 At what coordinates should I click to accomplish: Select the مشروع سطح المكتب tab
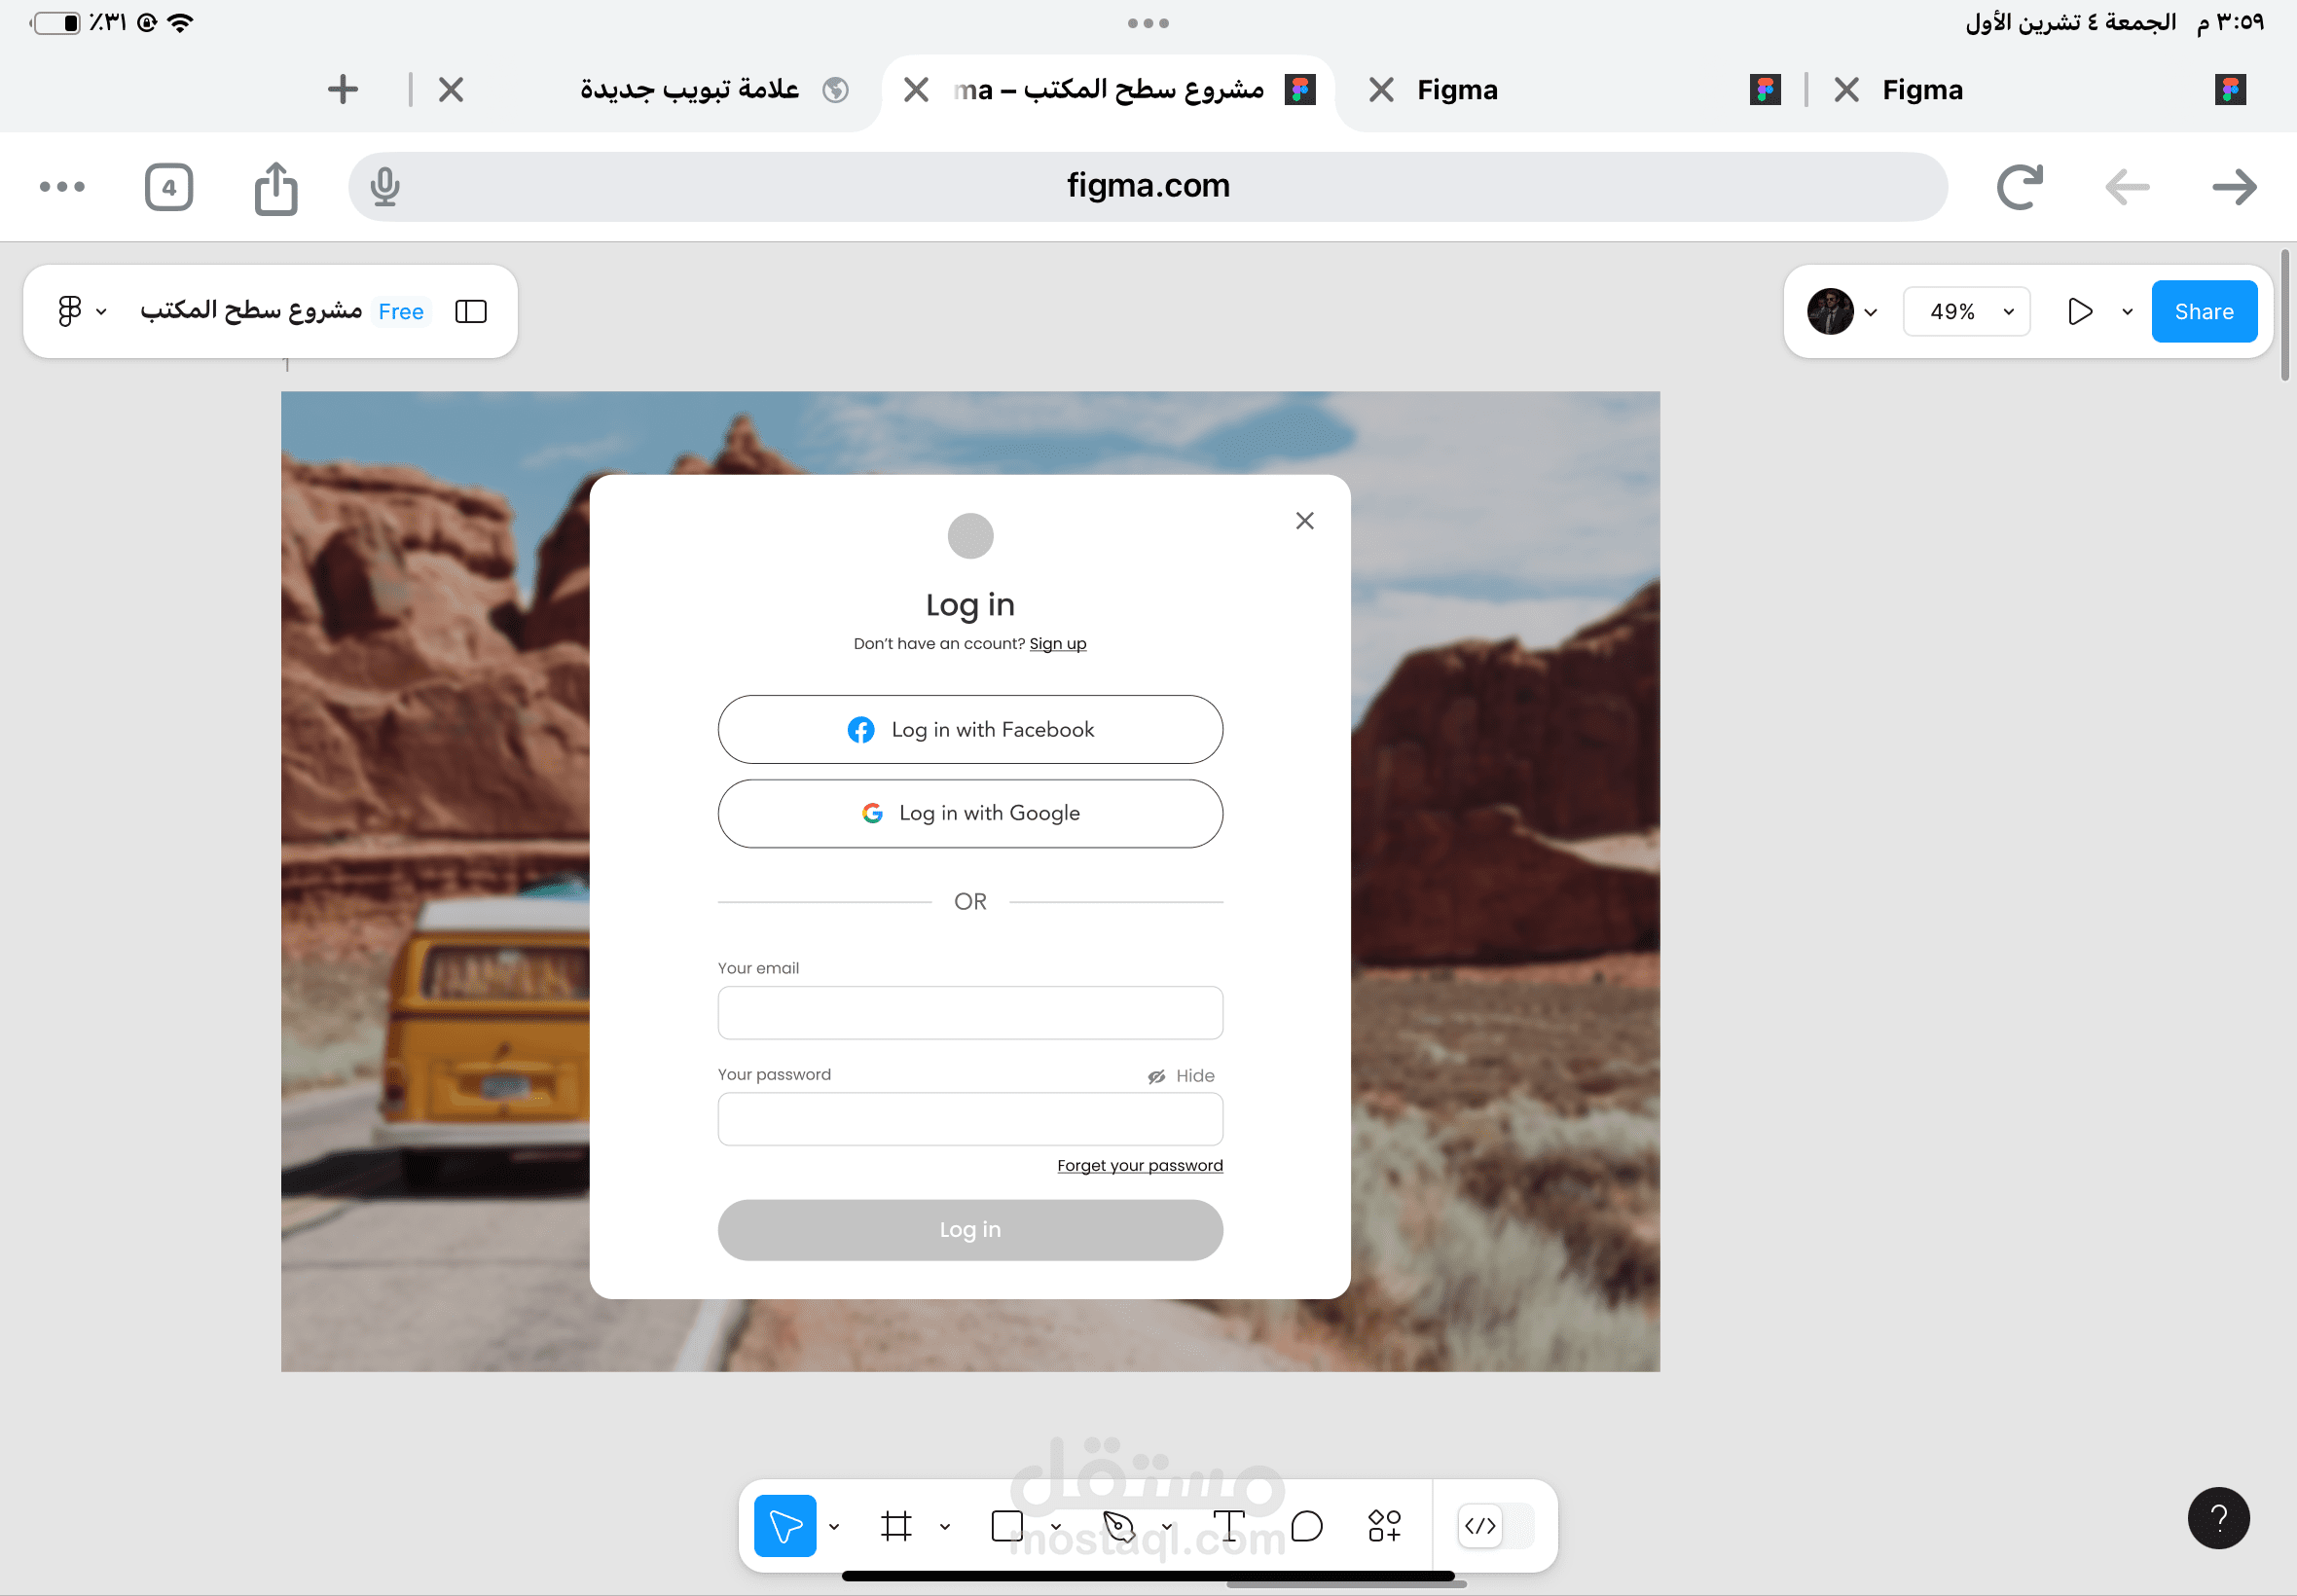1107,90
